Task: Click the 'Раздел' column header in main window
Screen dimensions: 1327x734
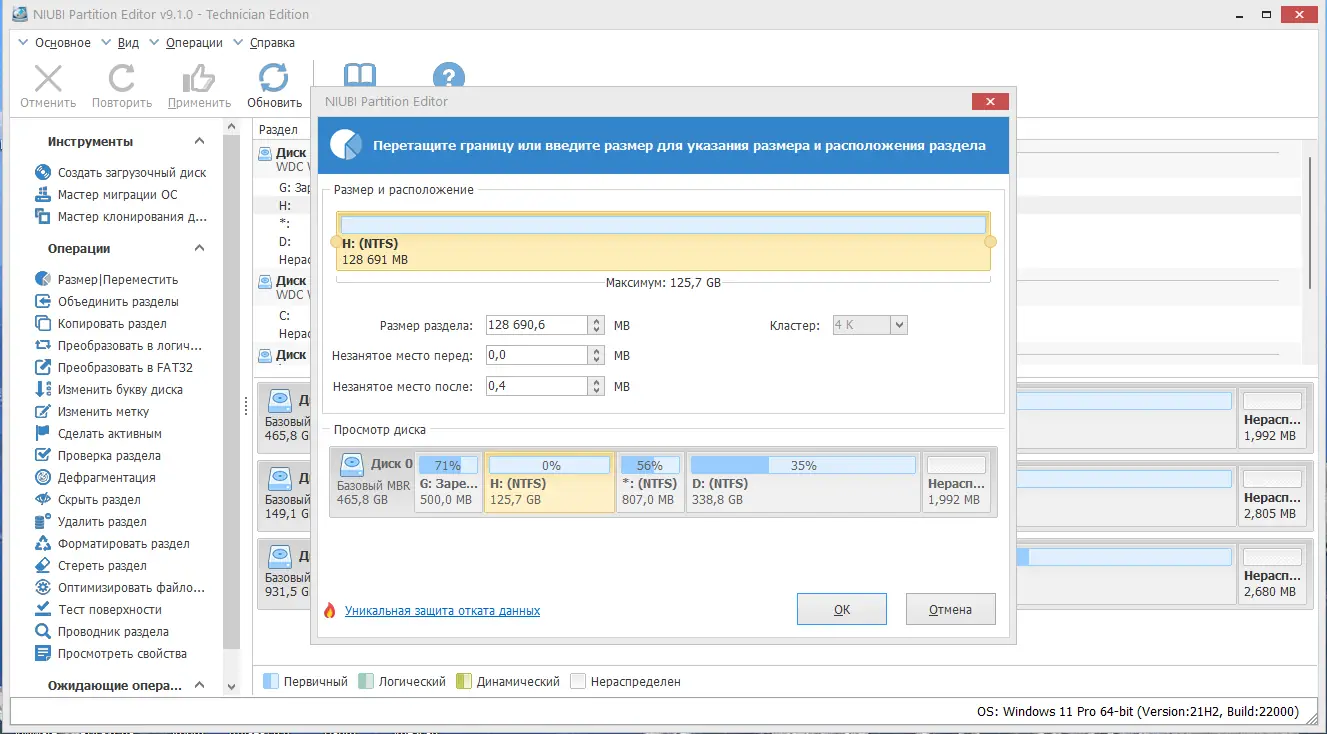Action: (279, 130)
